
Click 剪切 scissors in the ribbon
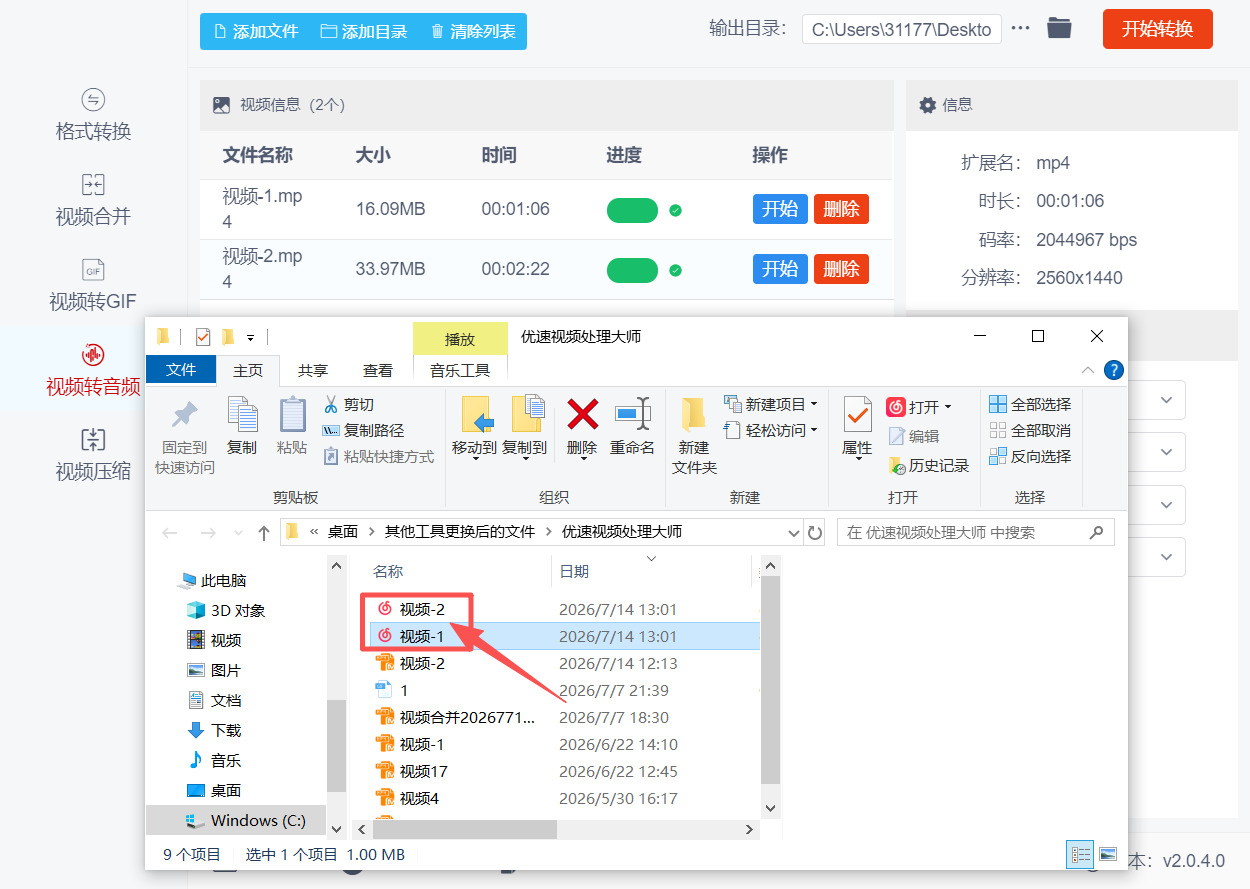[348, 404]
